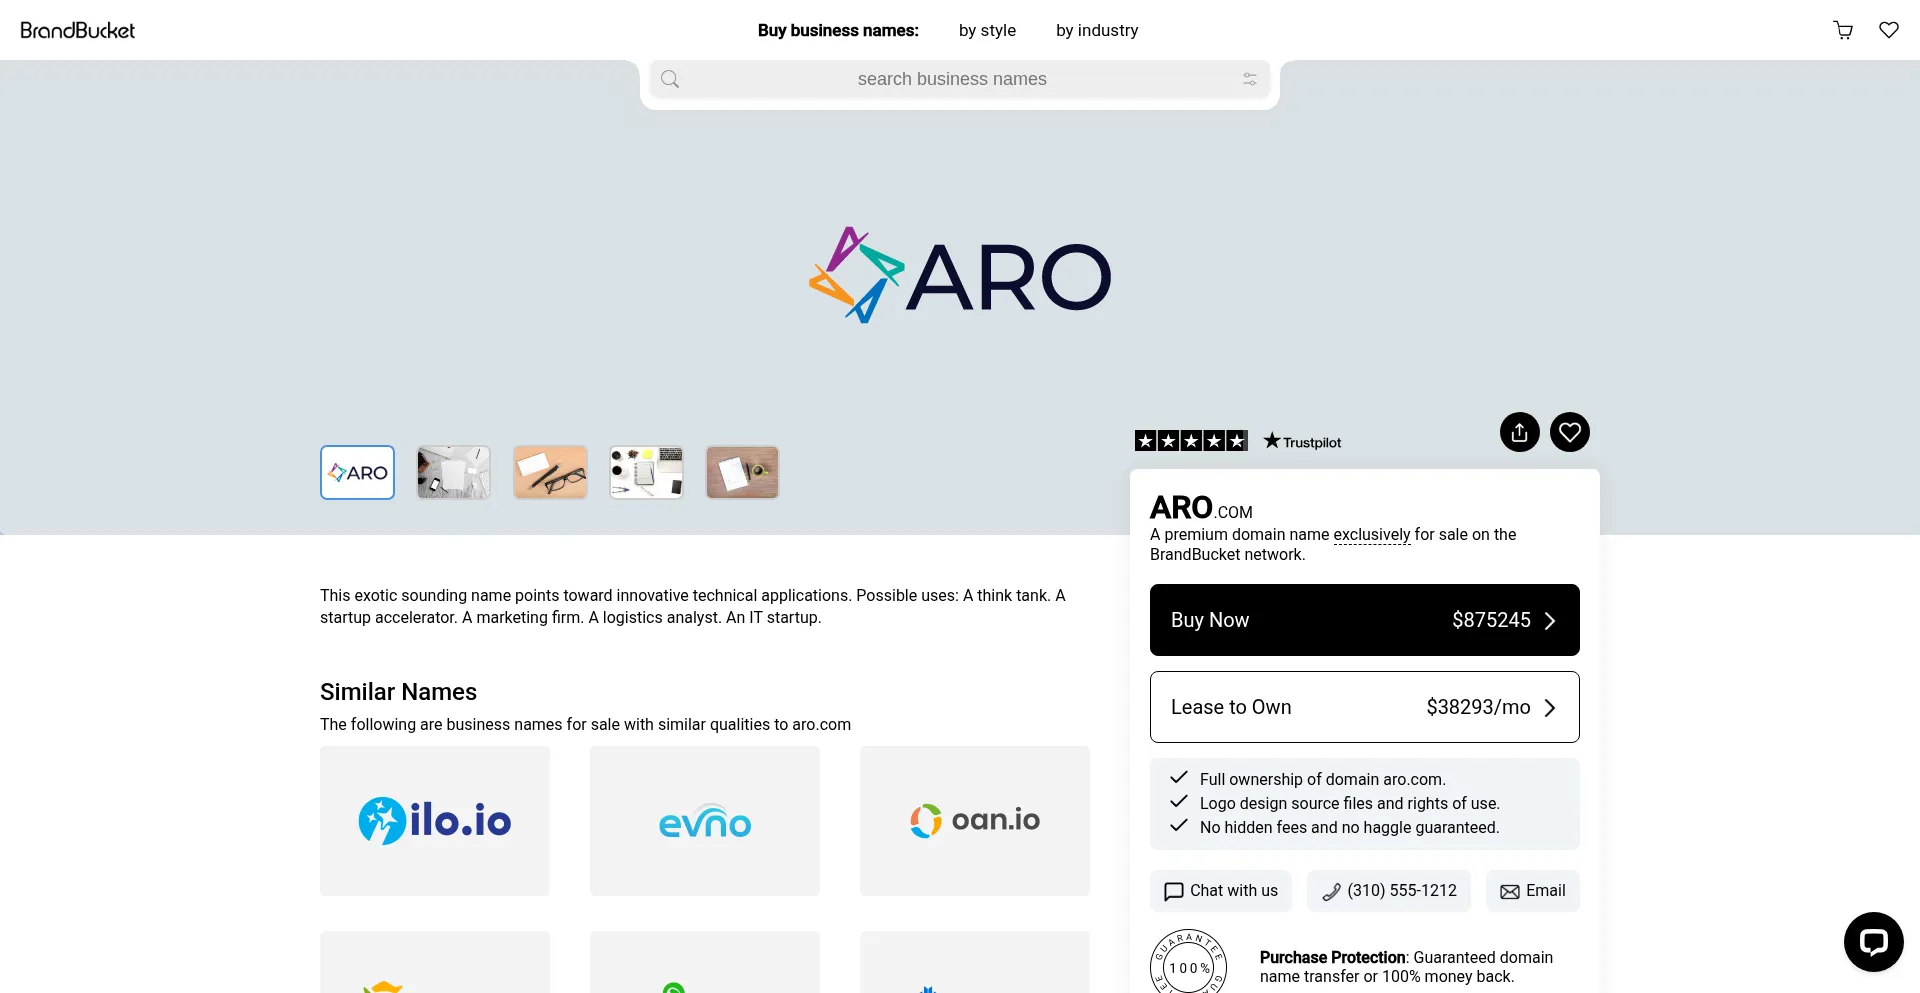Open the 'by industry' menu

1096,30
